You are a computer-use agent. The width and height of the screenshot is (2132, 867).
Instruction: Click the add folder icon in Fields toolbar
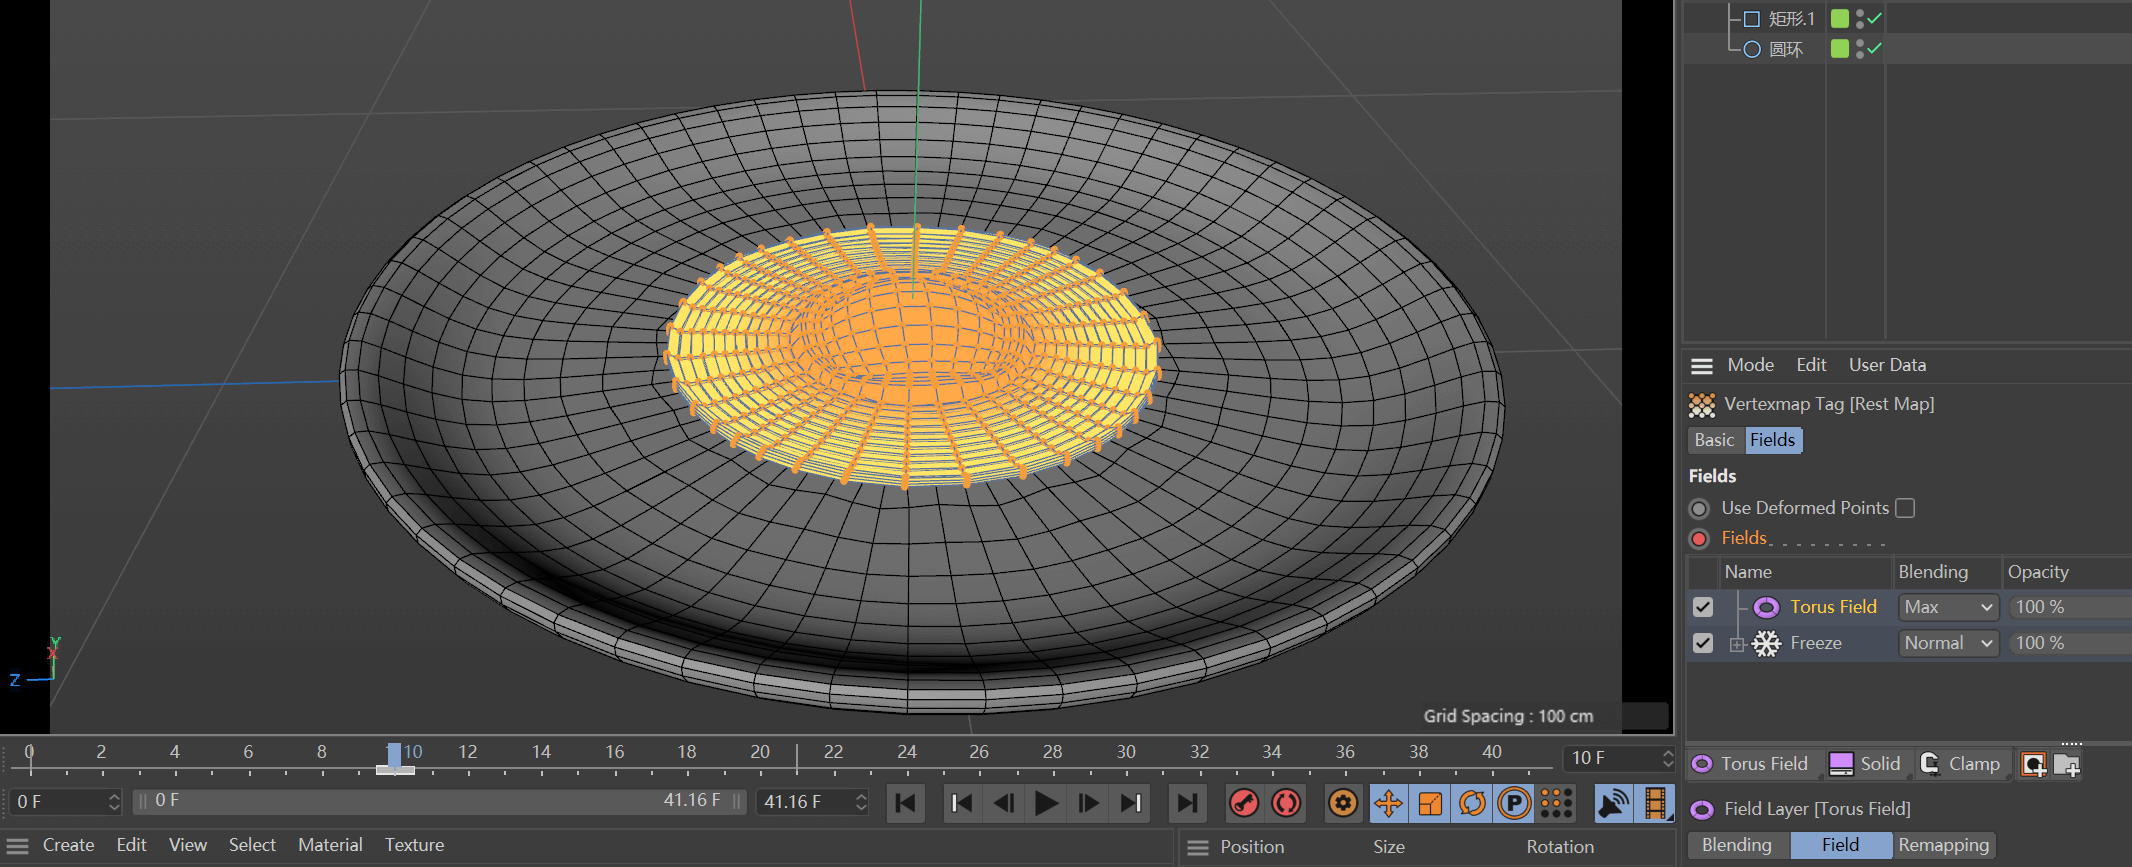tap(2067, 765)
